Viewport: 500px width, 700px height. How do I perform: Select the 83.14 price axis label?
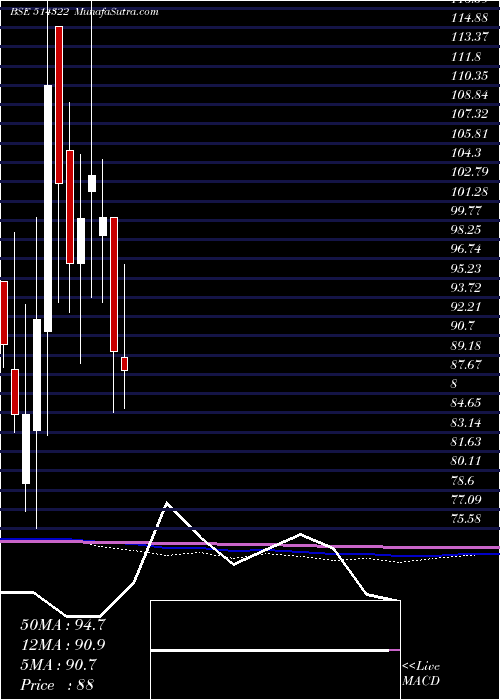click(466, 422)
